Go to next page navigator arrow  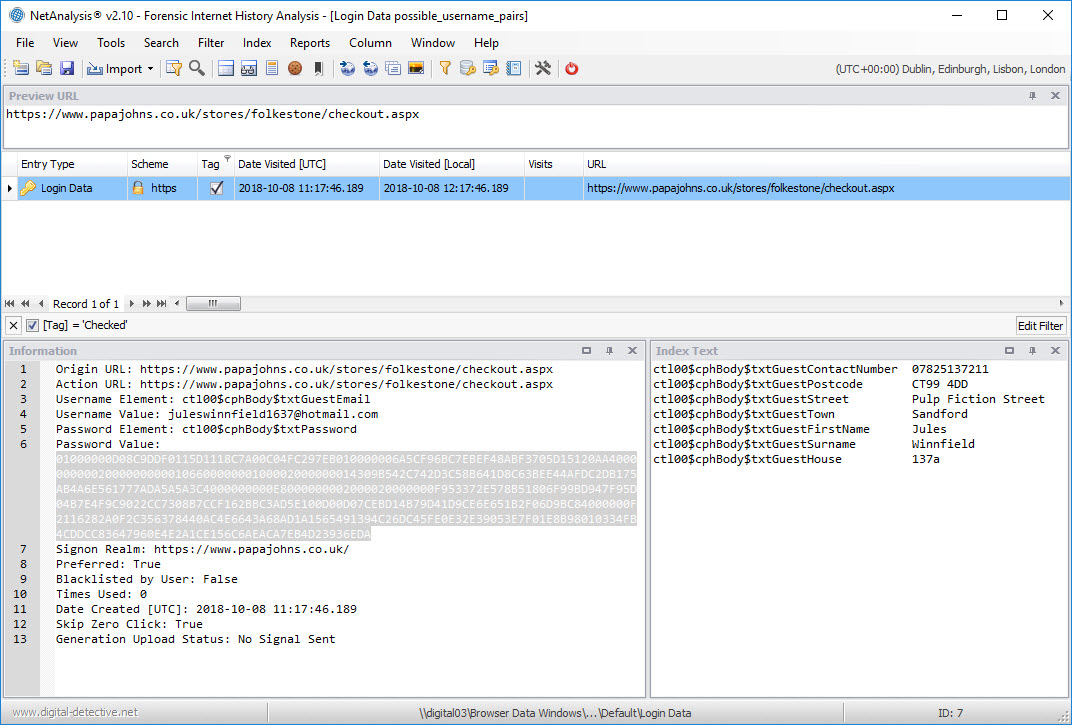(146, 304)
